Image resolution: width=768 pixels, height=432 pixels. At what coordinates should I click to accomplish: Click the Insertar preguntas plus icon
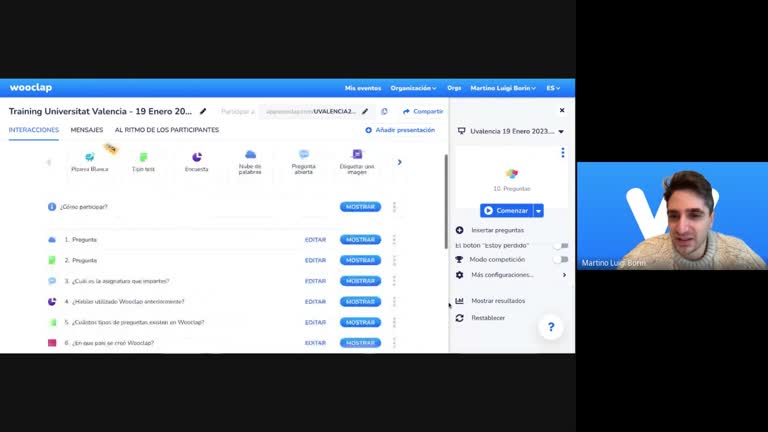click(x=459, y=230)
